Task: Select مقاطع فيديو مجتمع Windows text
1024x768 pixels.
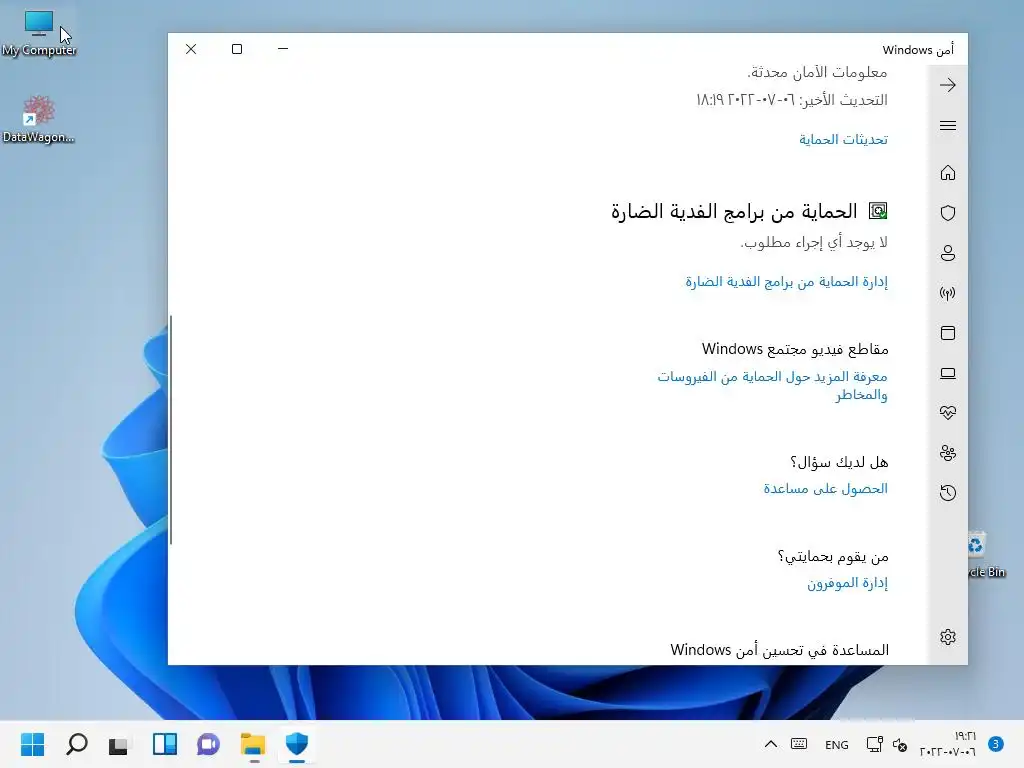Action: 795,349
